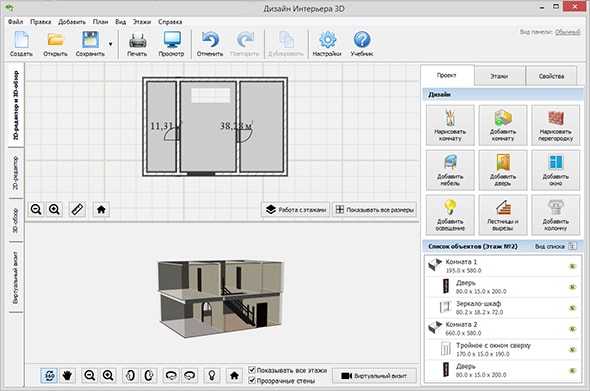
Task: Create a new project with Создать
Action: [21, 44]
